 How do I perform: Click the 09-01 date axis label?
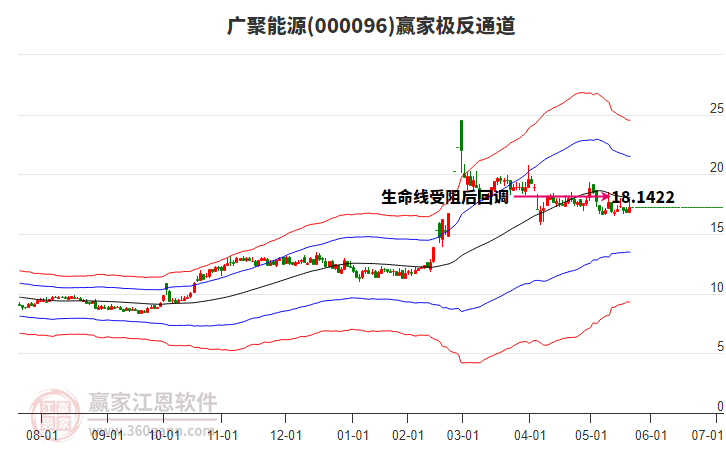(107, 436)
